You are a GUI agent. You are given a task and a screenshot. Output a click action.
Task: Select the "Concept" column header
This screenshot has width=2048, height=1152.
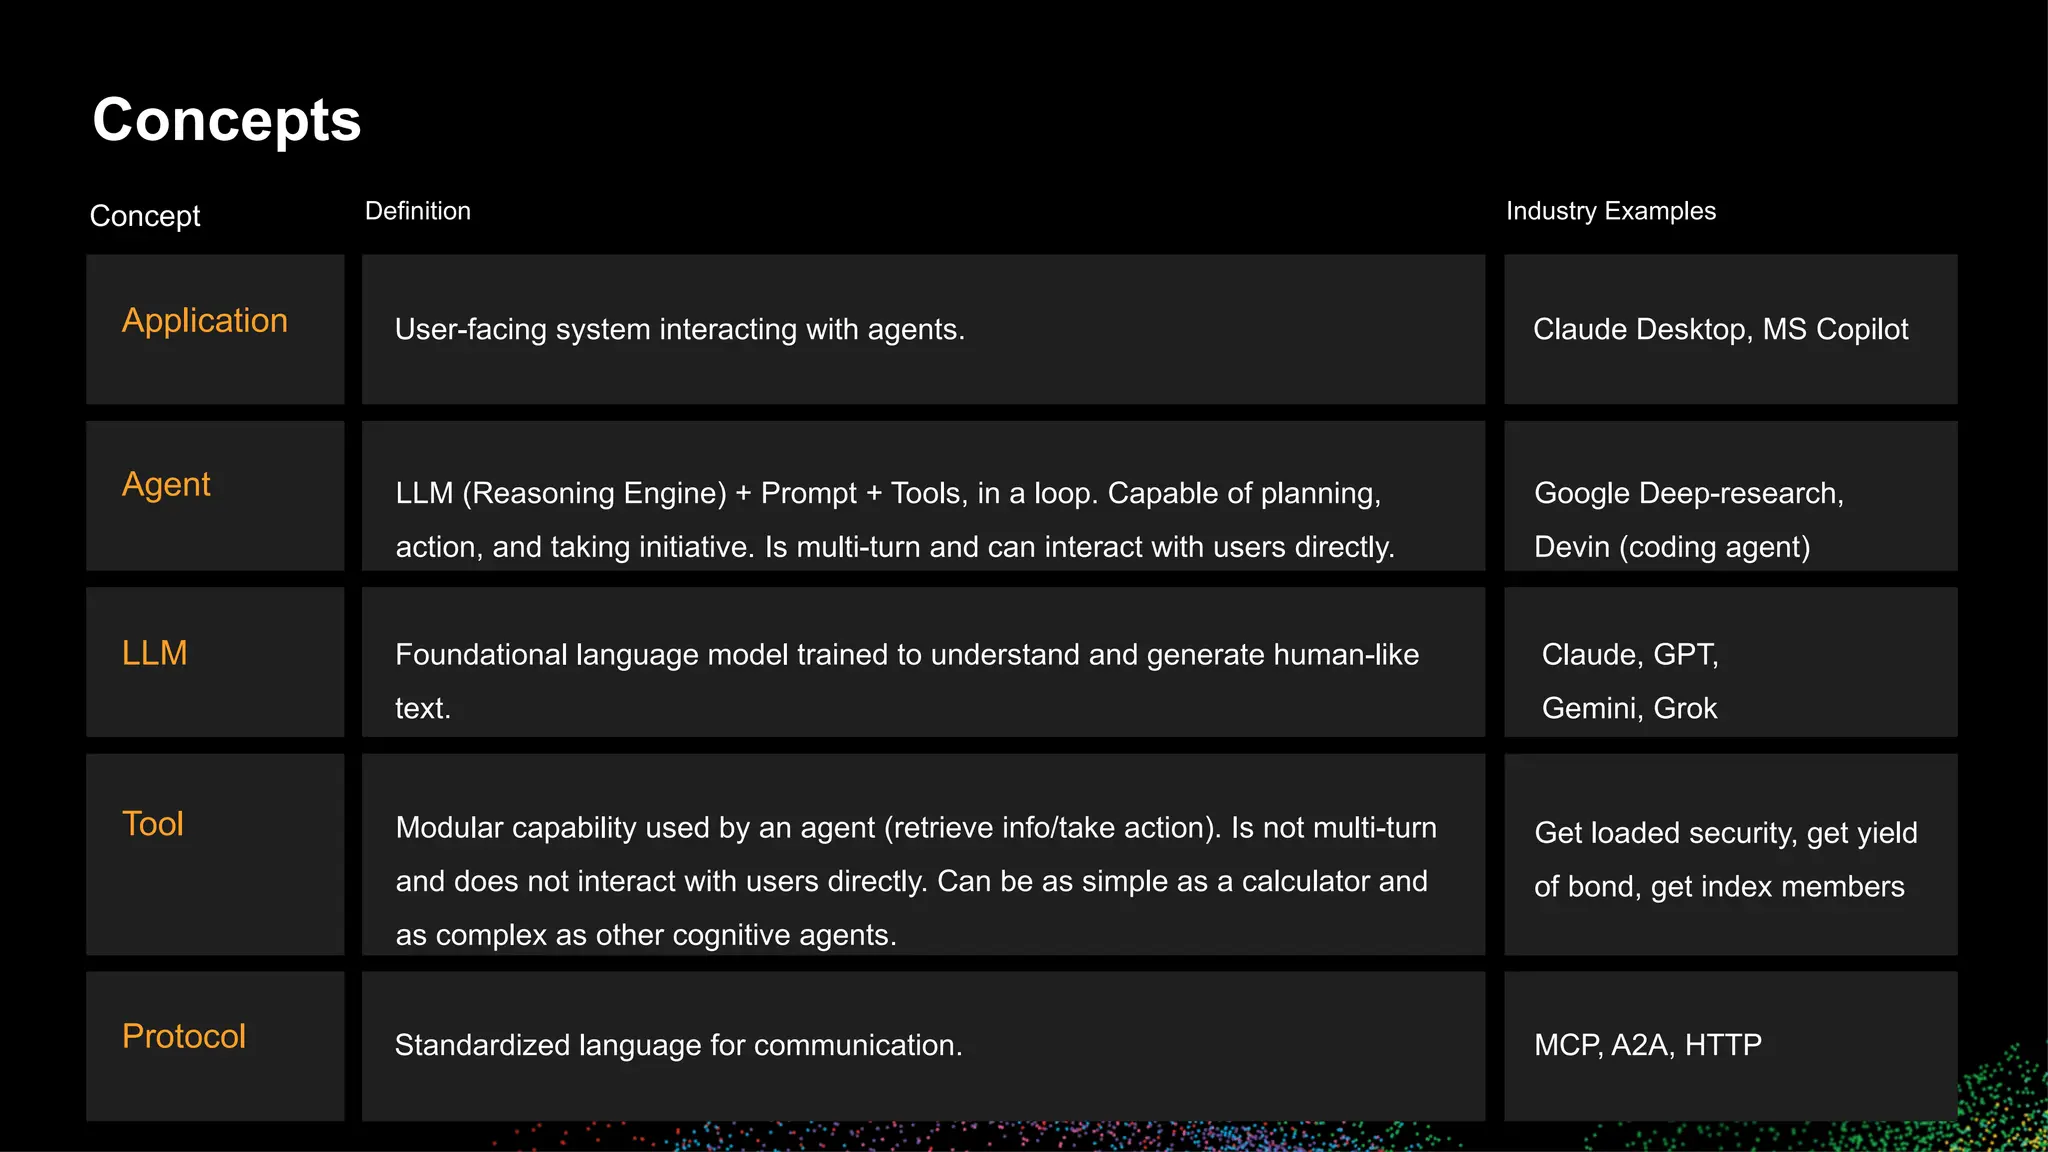click(145, 216)
